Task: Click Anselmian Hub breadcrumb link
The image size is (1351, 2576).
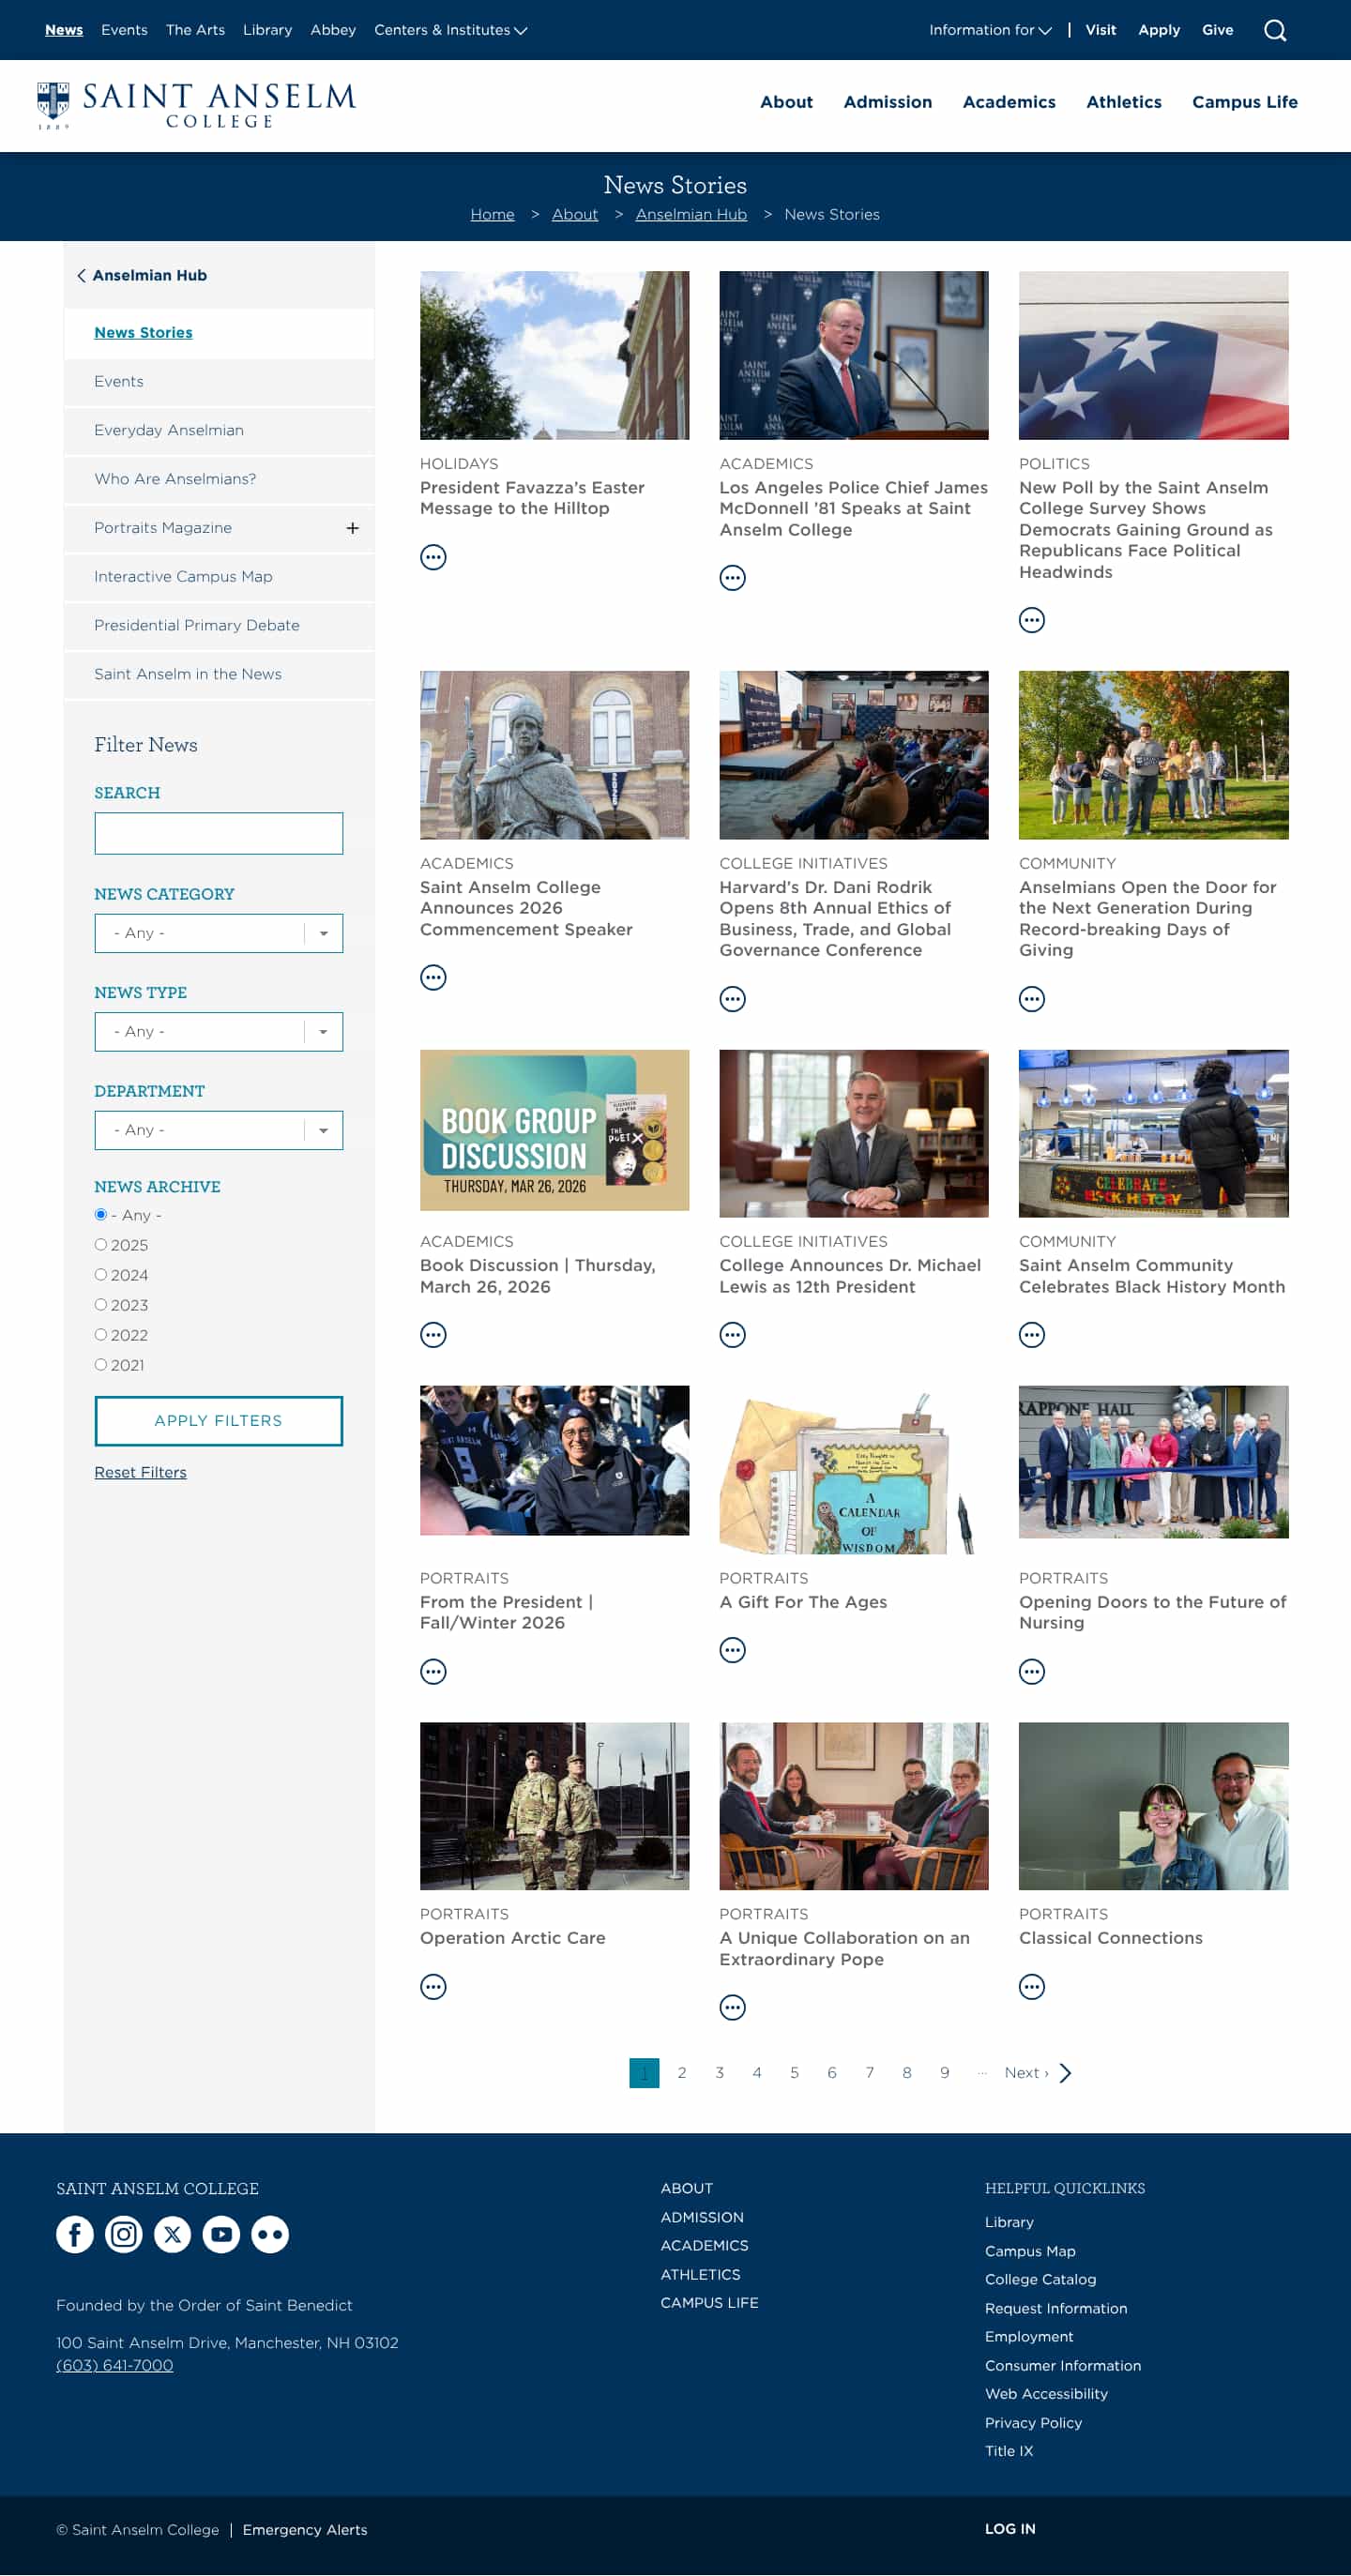Action: (x=691, y=215)
